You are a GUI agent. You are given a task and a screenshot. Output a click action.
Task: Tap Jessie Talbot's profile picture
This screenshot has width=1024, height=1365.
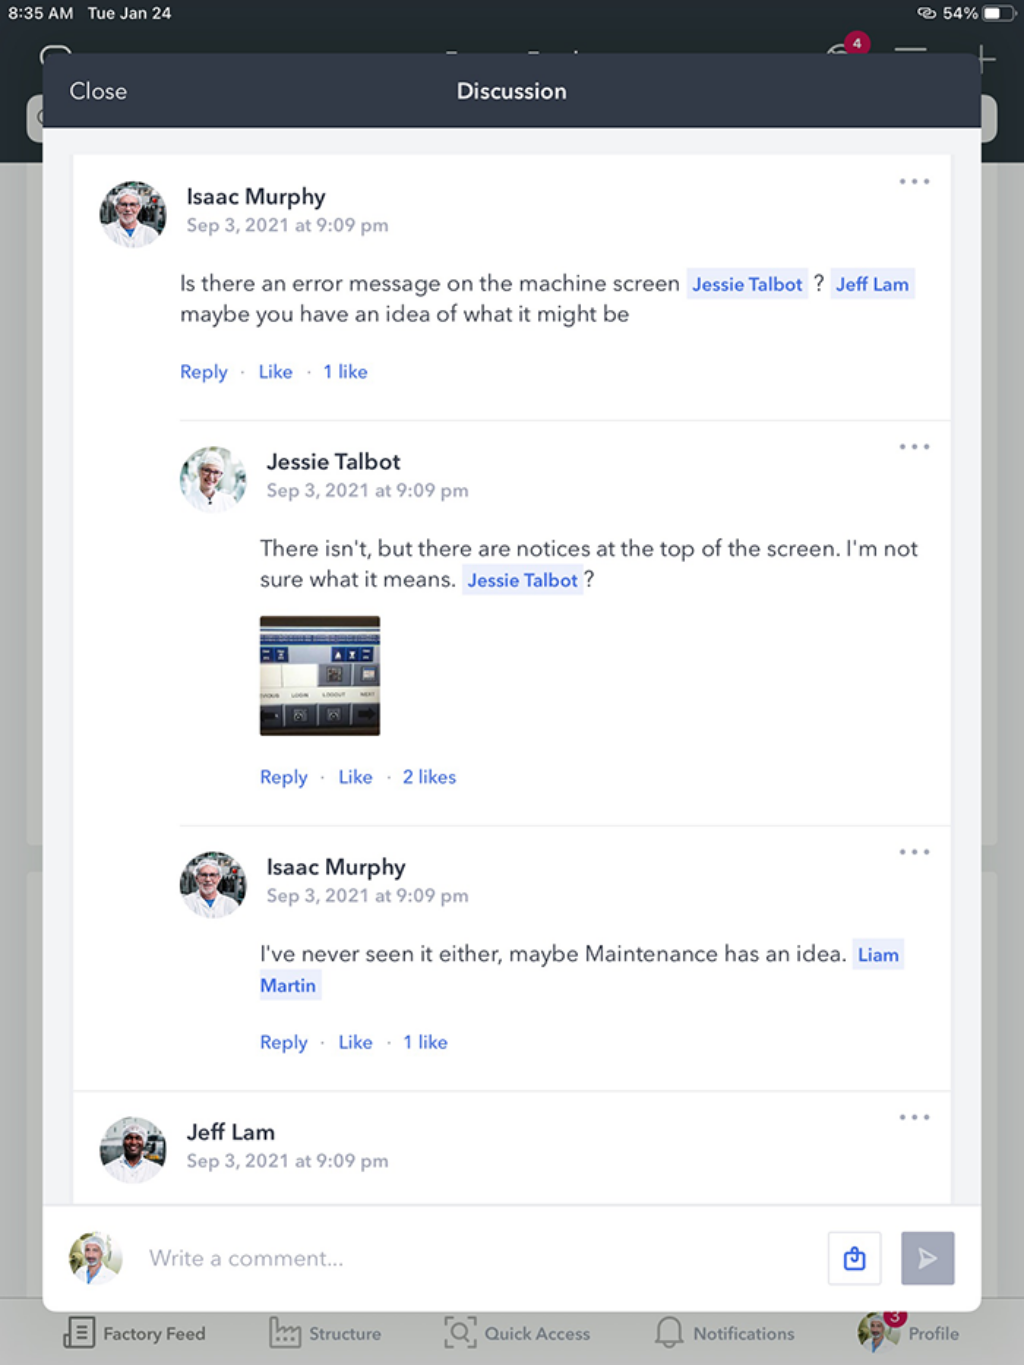coord(213,479)
